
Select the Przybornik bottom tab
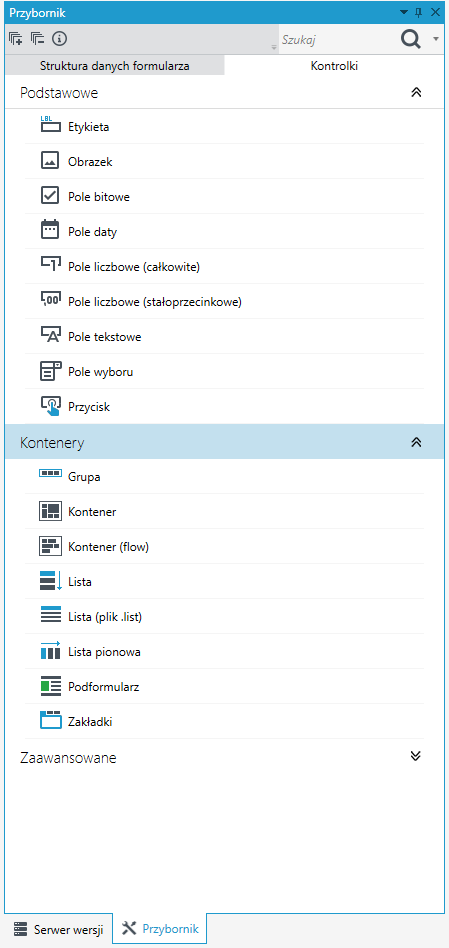160,928
